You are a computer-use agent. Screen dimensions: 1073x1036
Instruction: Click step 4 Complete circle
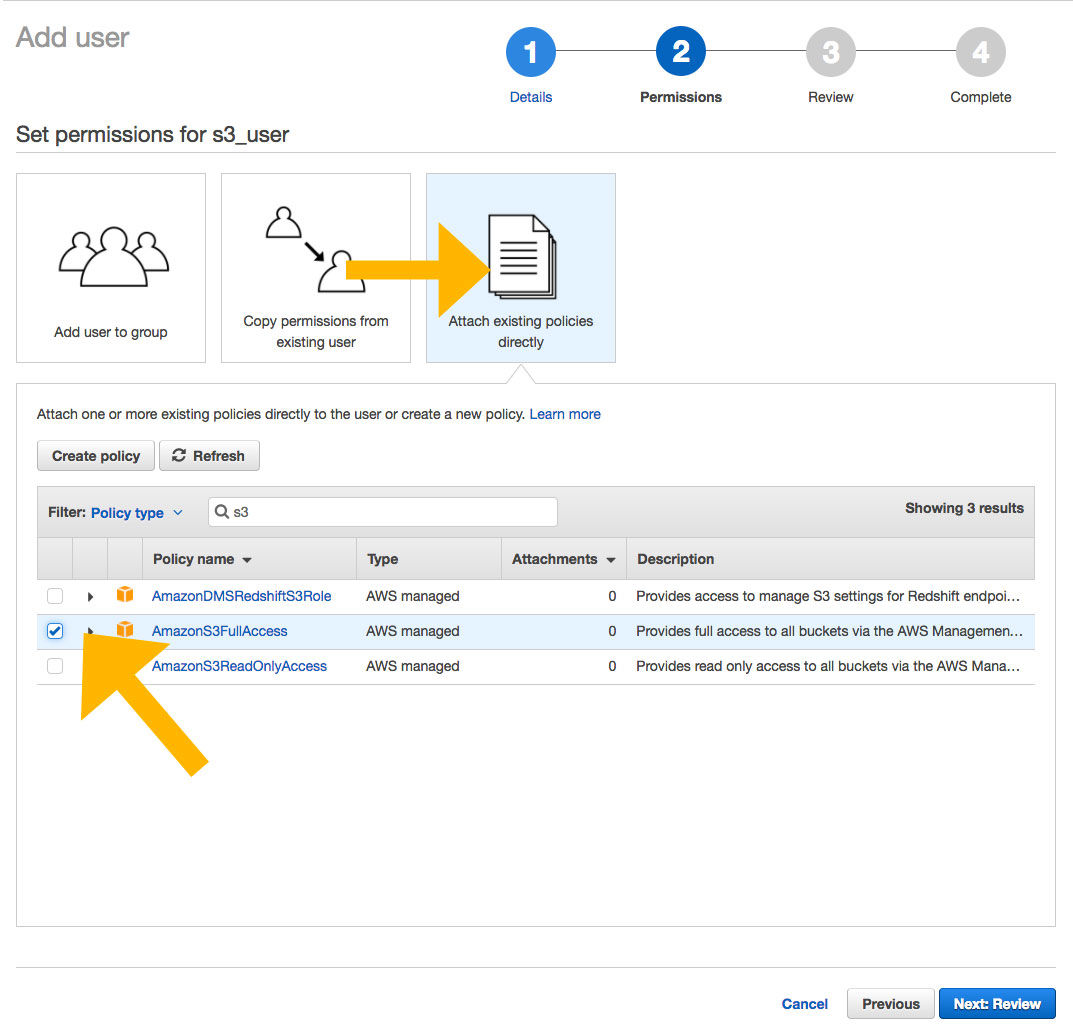tap(981, 52)
